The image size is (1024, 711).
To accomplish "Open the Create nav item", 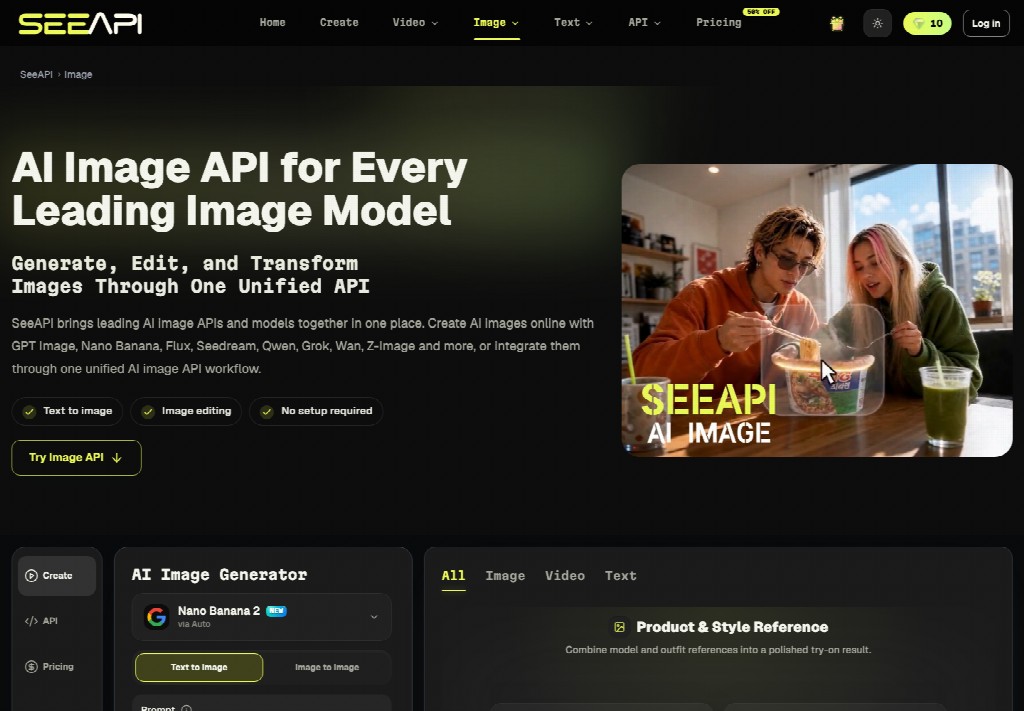I will pyautogui.click(x=339, y=22).
